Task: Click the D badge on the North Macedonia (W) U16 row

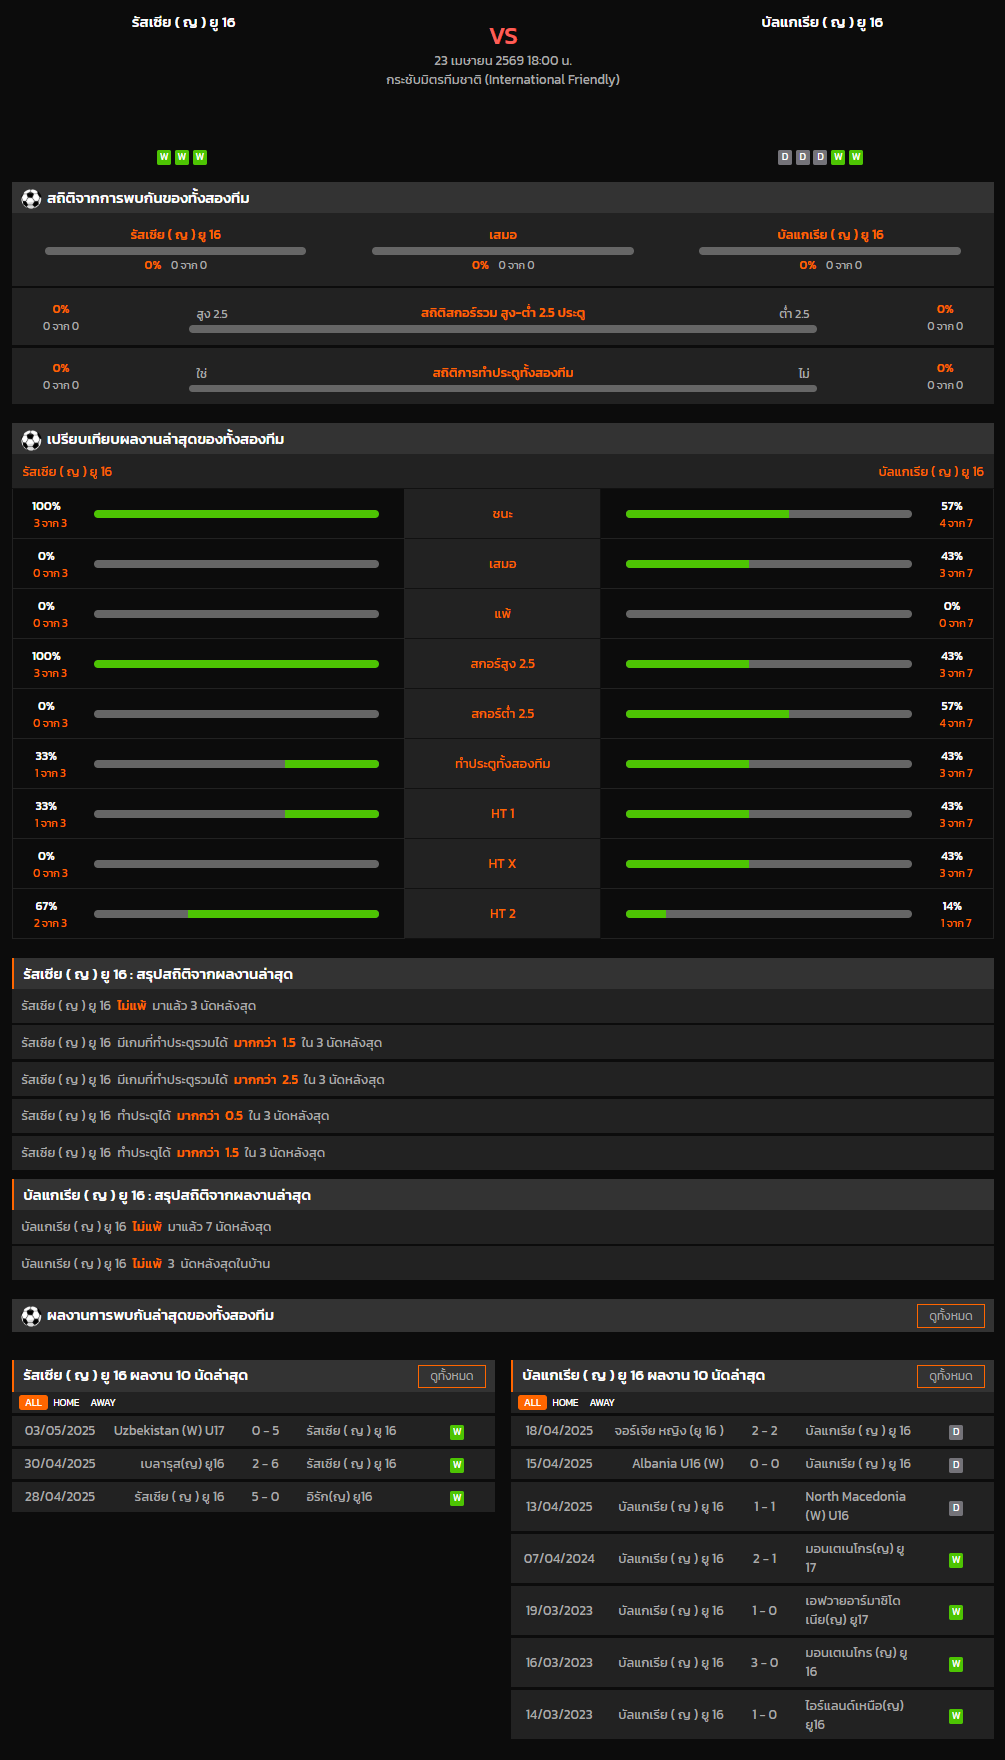Action: (x=956, y=1508)
